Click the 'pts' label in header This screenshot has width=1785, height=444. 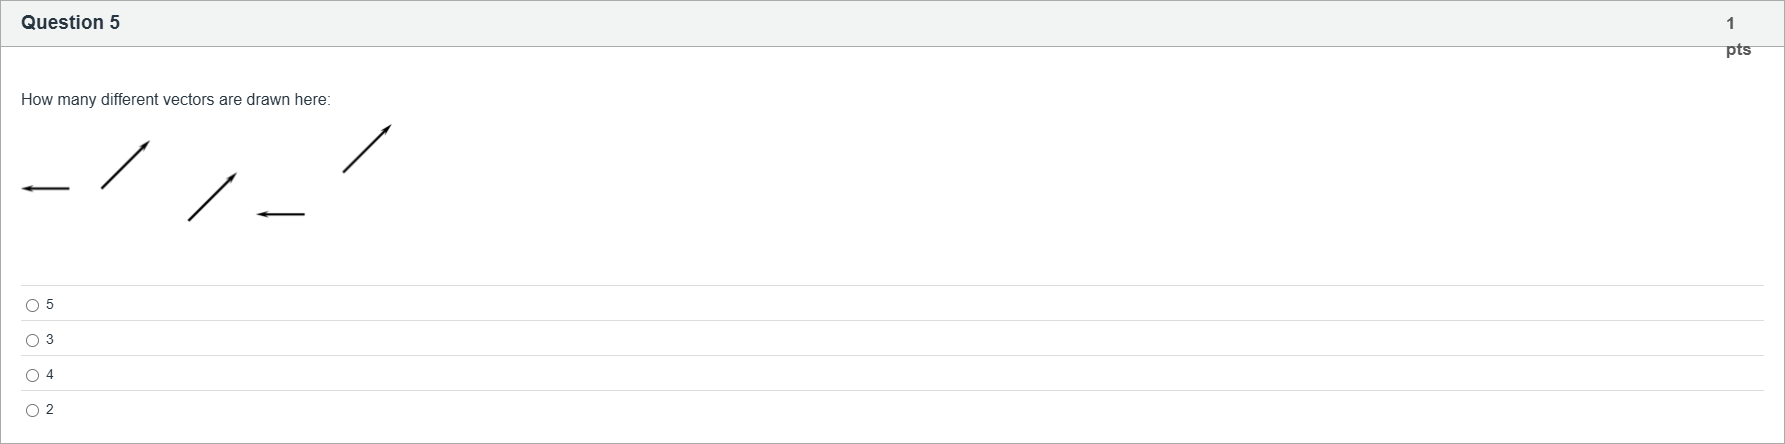click(1738, 50)
